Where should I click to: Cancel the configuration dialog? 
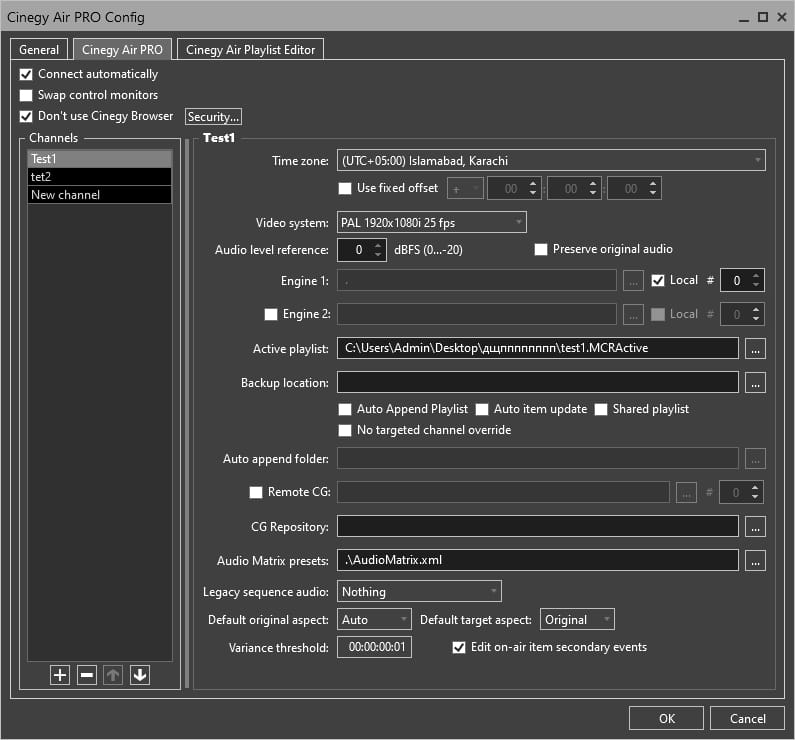pyautogui.click(x=747, y=718)
